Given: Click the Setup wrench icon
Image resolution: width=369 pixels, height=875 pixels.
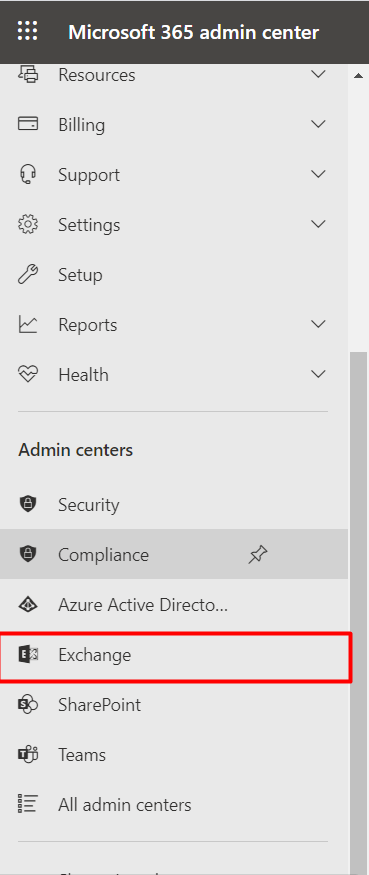Looking at the screenshot, I should pyautogui.click(x=28, y=275).
